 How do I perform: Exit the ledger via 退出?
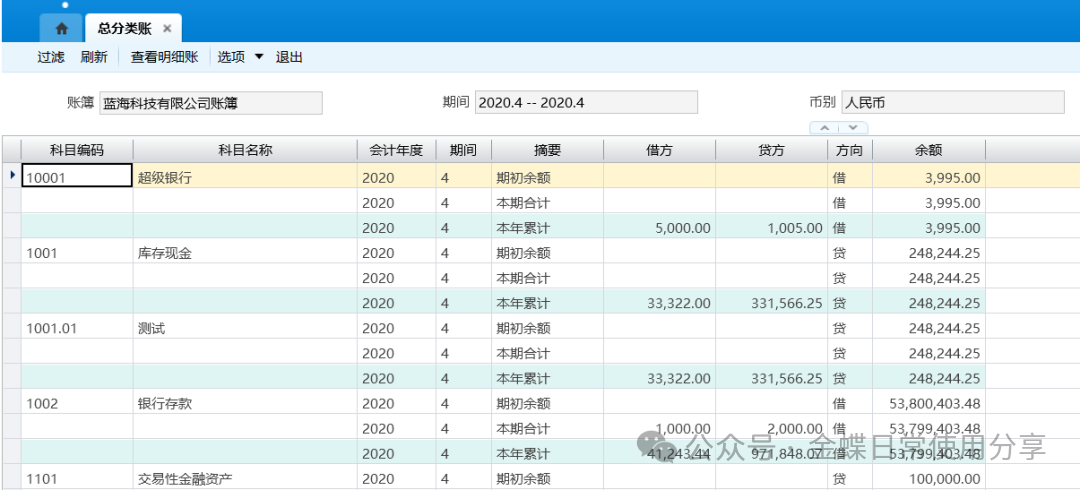pyautogui.click(x=289, y=57)
